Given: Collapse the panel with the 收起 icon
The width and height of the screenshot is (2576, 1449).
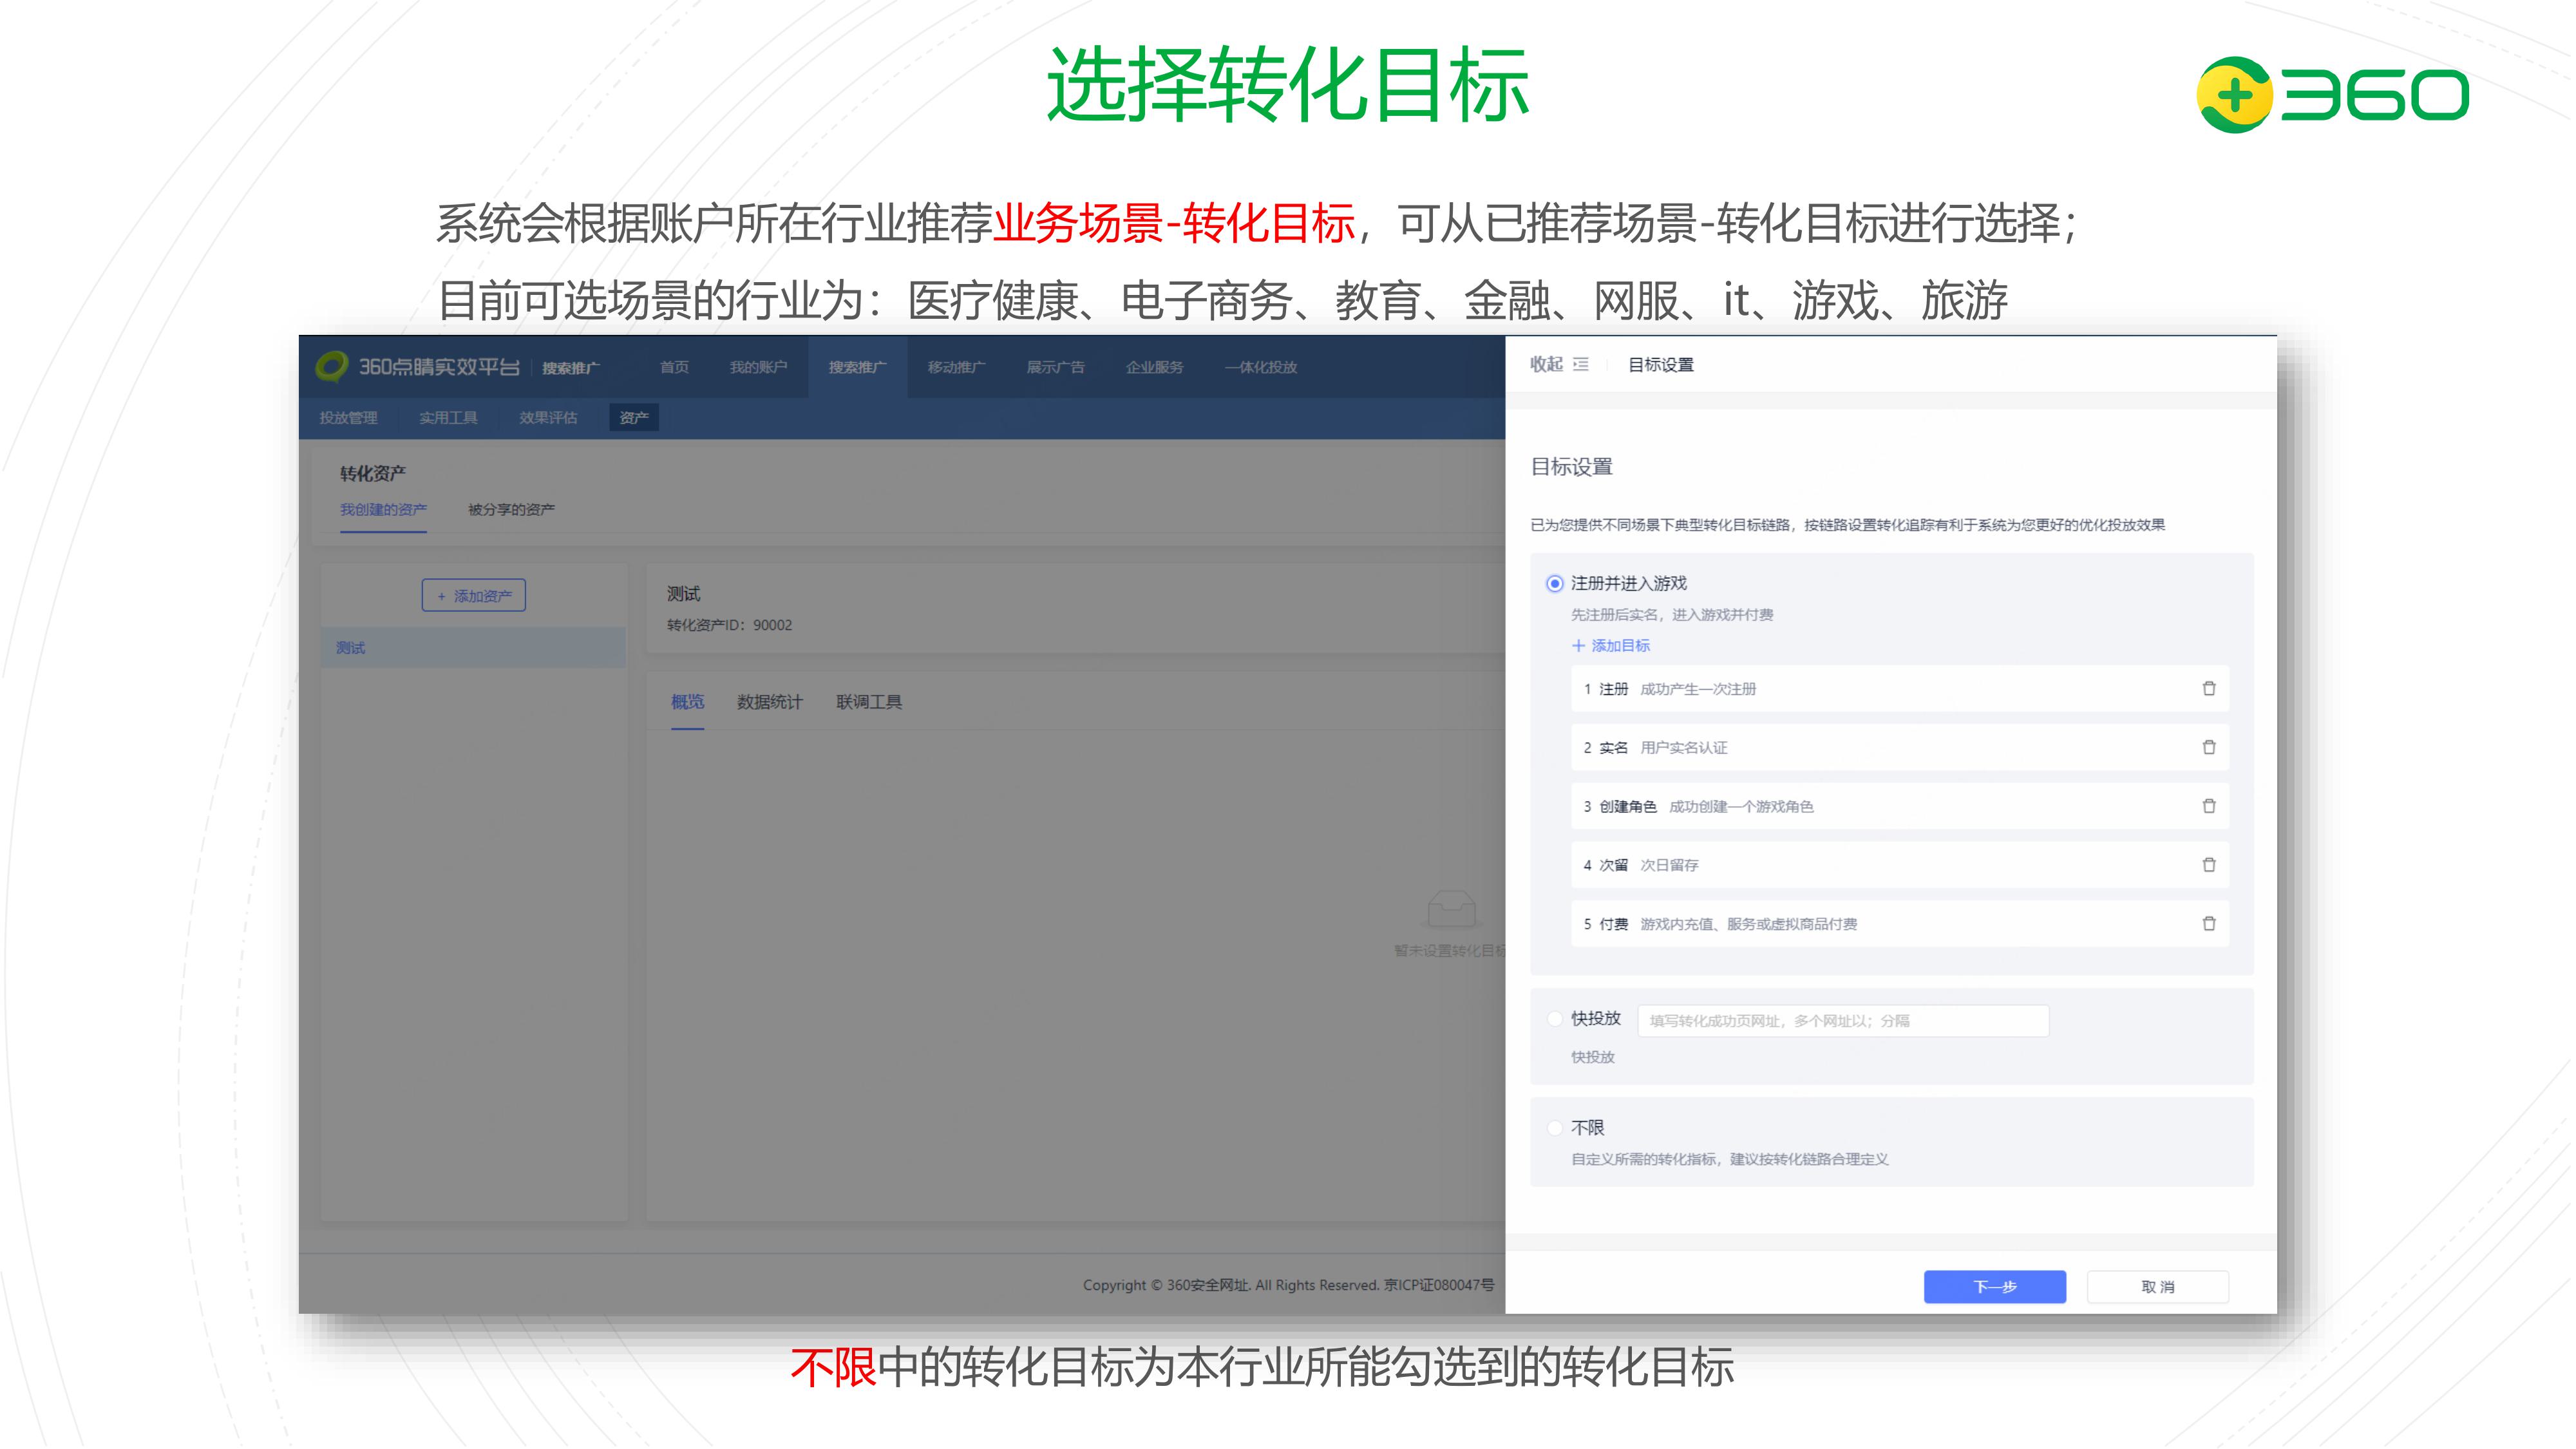Looking at the screenshot, I should click(x=1580, y=364).
